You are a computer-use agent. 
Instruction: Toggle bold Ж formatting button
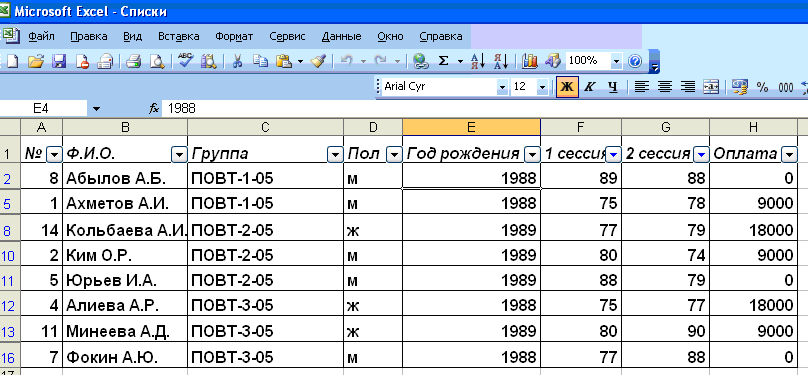click(x=566, y=87)
